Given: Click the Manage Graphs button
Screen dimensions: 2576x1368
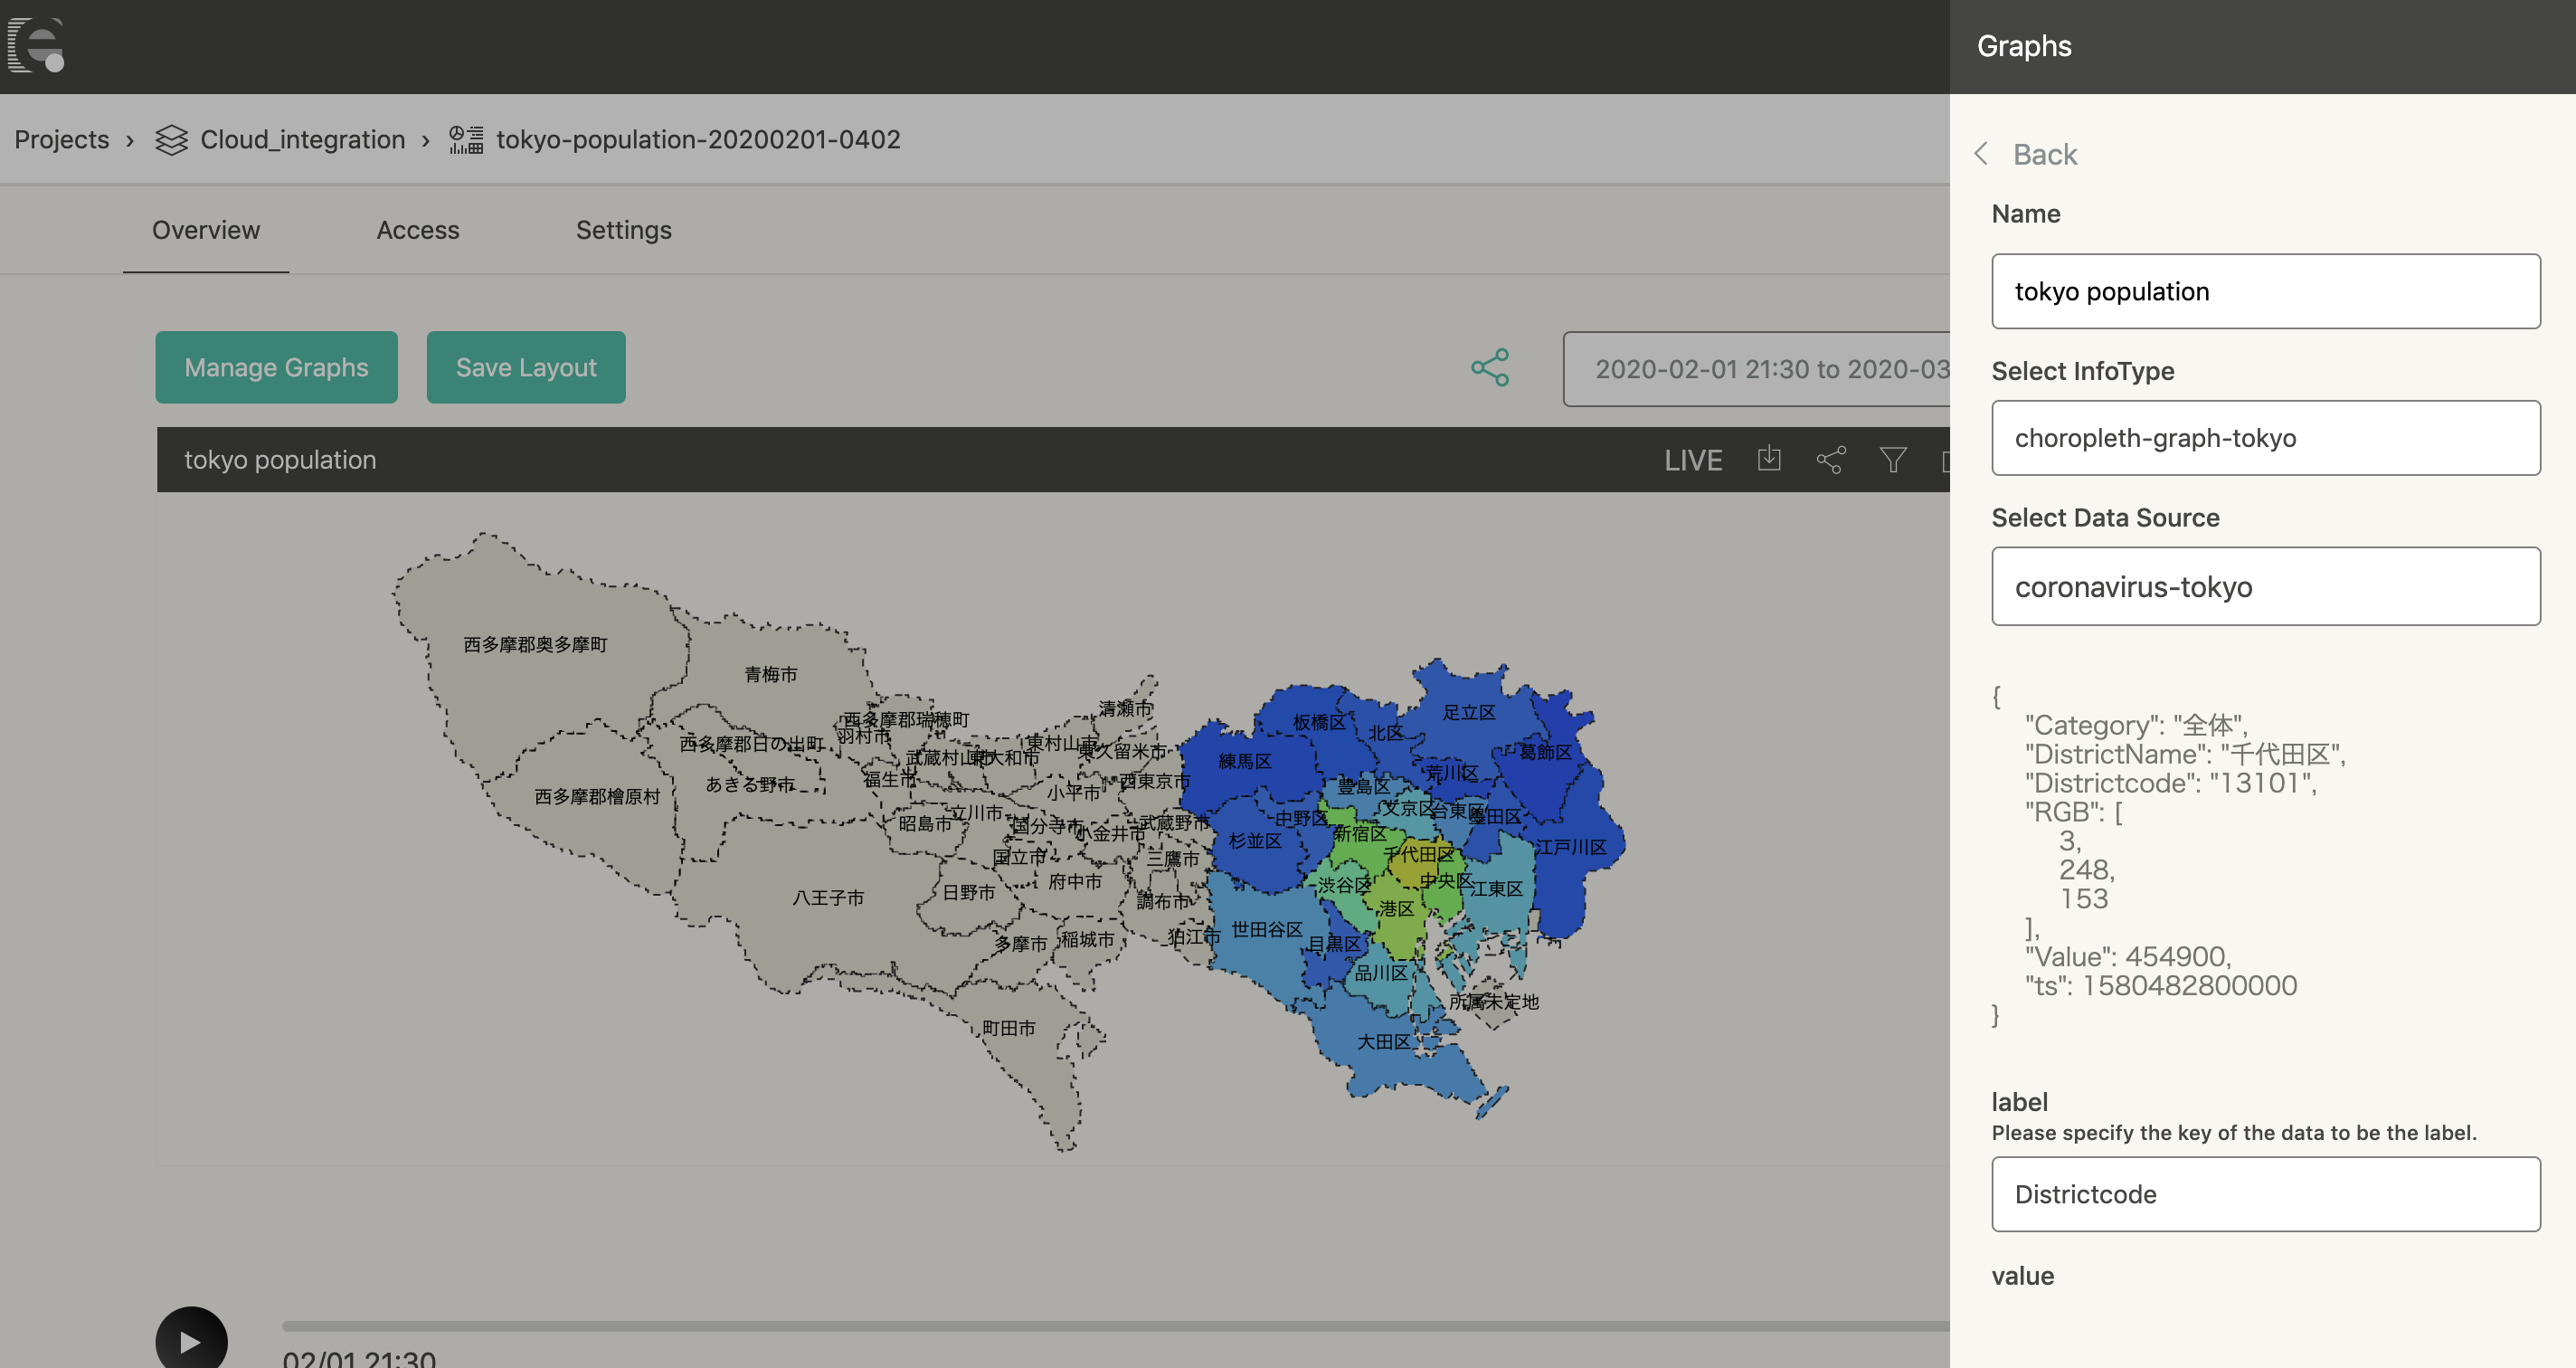Looking at the screenshot, I should [x=276, y=368].
